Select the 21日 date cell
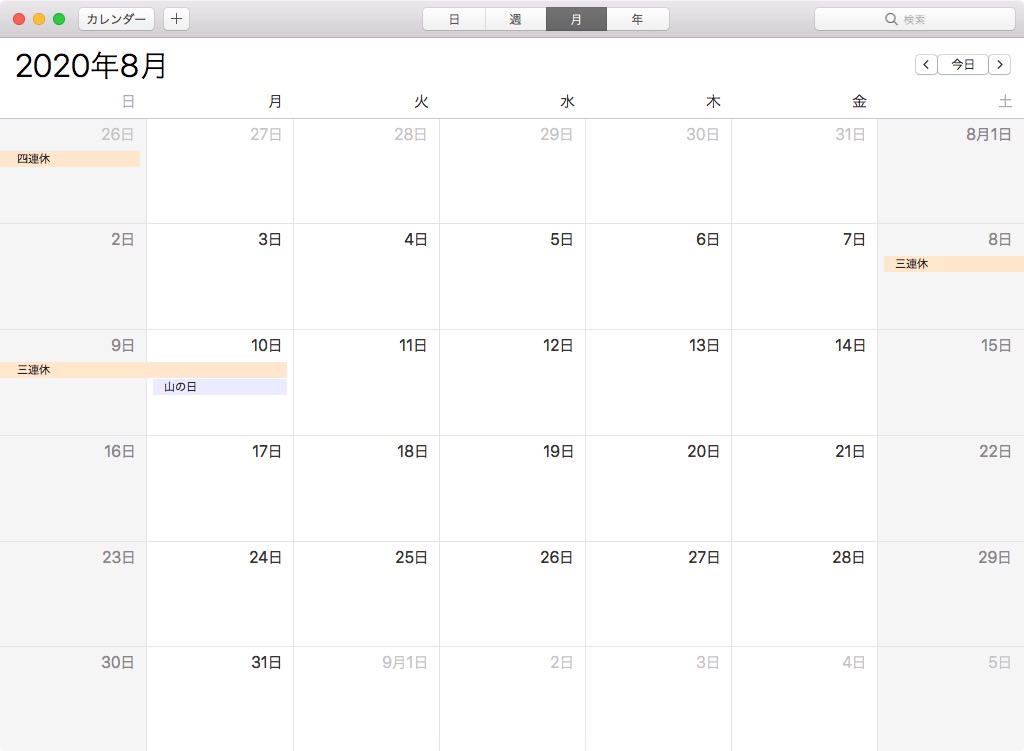This screenshot has width=1024, height=751. coord(805,488)
